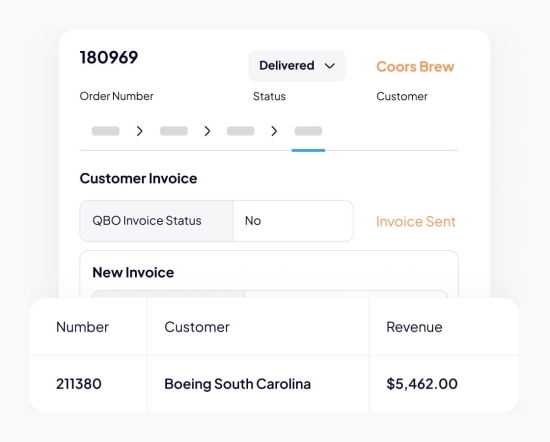This screenshot has height=442, width=550.
Task: Open the Delivered status dropdown
Action: coord(297,66)
